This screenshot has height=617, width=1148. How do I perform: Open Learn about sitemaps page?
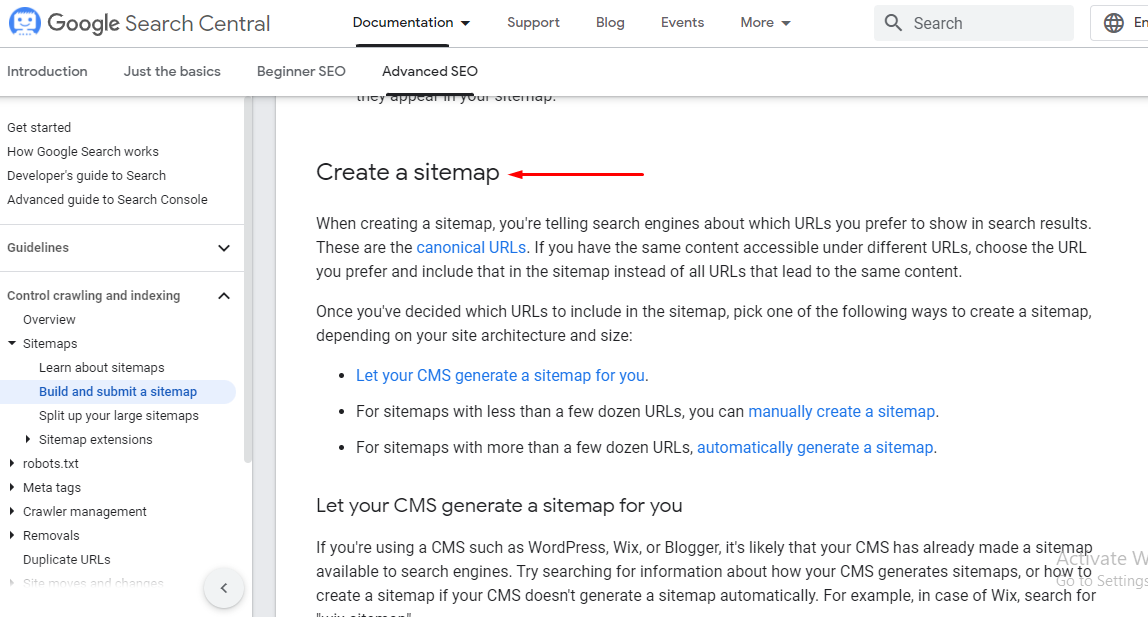[x=102, y=367]
